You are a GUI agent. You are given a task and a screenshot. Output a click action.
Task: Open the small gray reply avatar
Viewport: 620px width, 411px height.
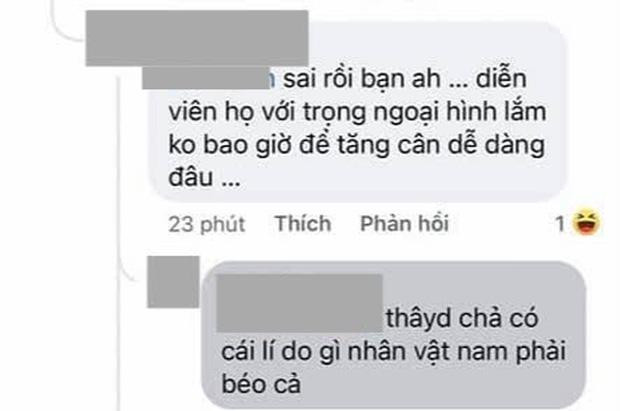pyautogui.click(x=173, y=282)
